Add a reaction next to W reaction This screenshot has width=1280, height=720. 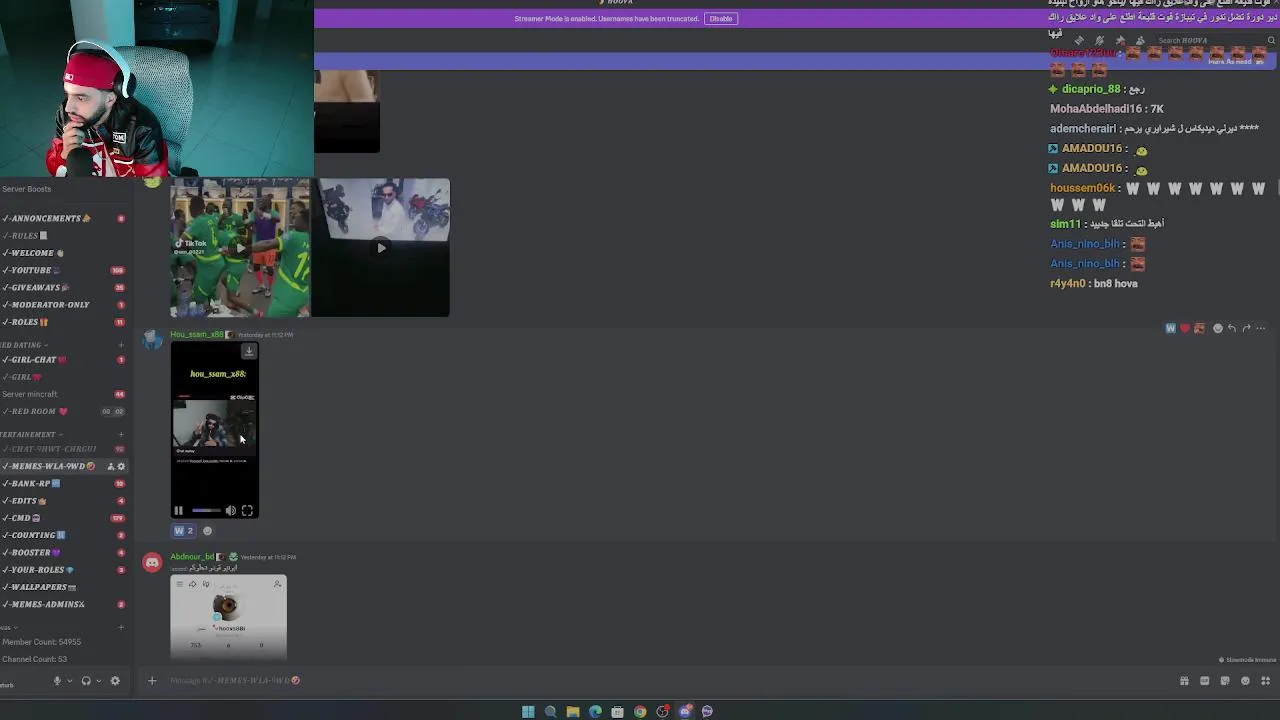point(208,531)
